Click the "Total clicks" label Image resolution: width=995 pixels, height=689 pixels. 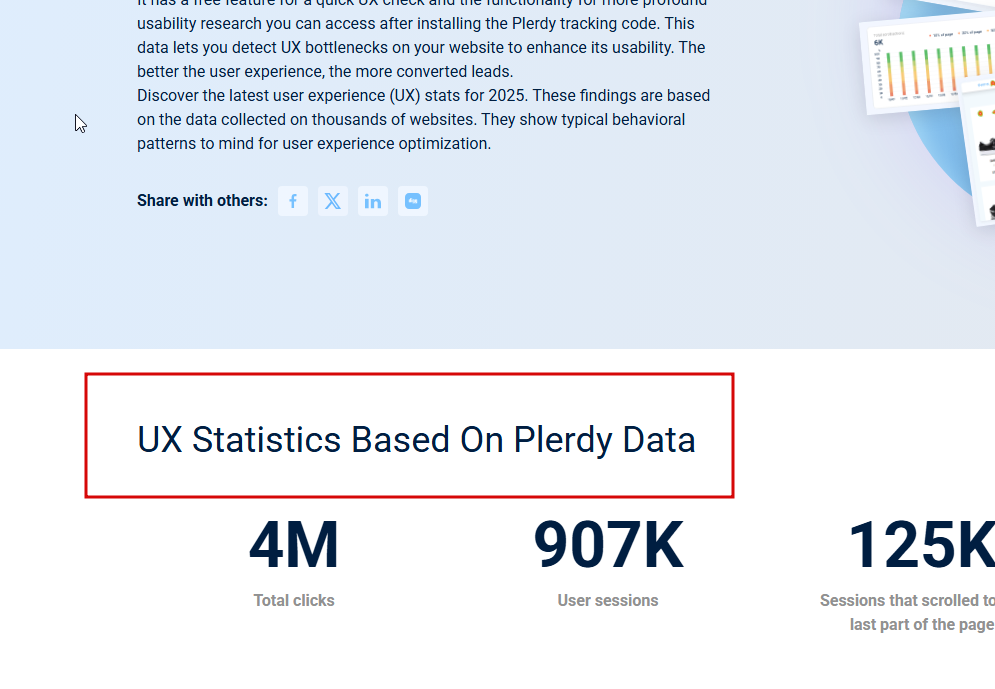294,600
